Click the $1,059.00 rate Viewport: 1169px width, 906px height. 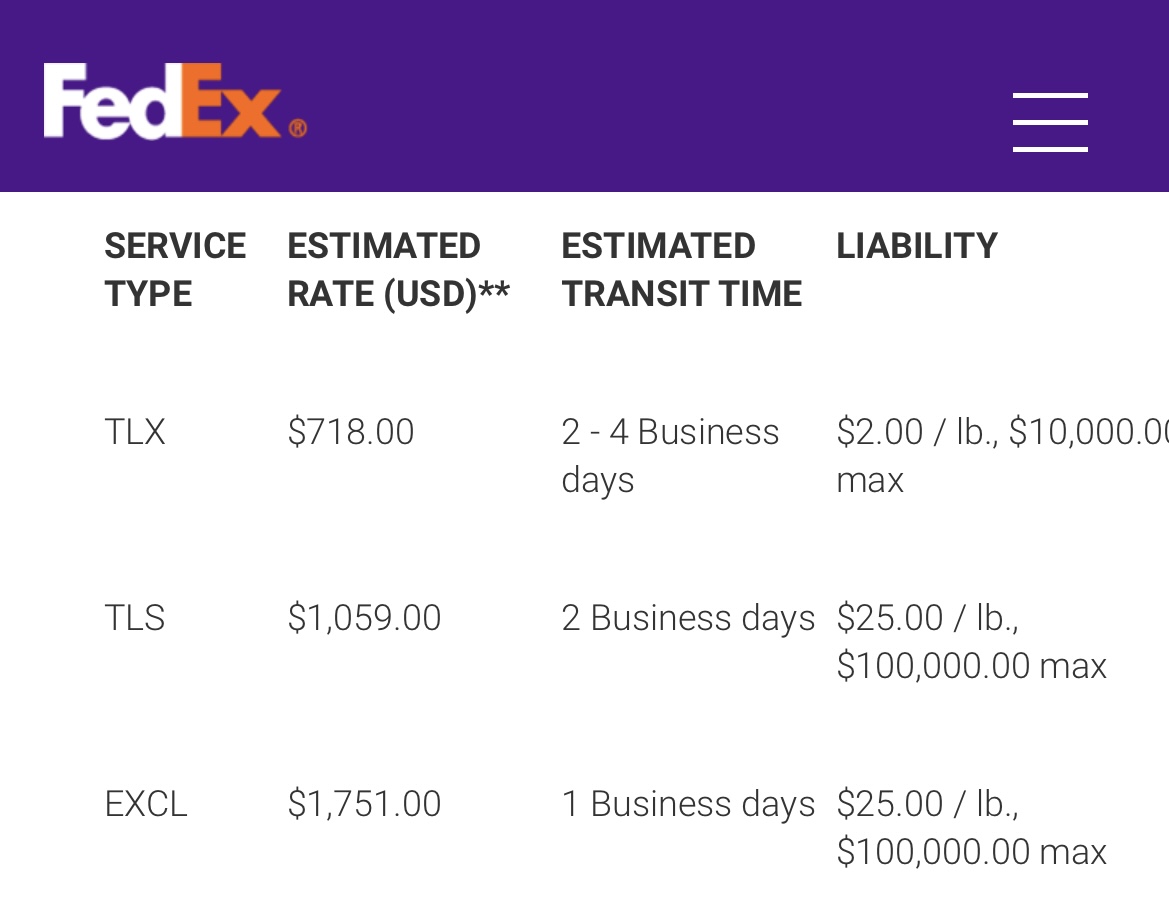point(364,618)
